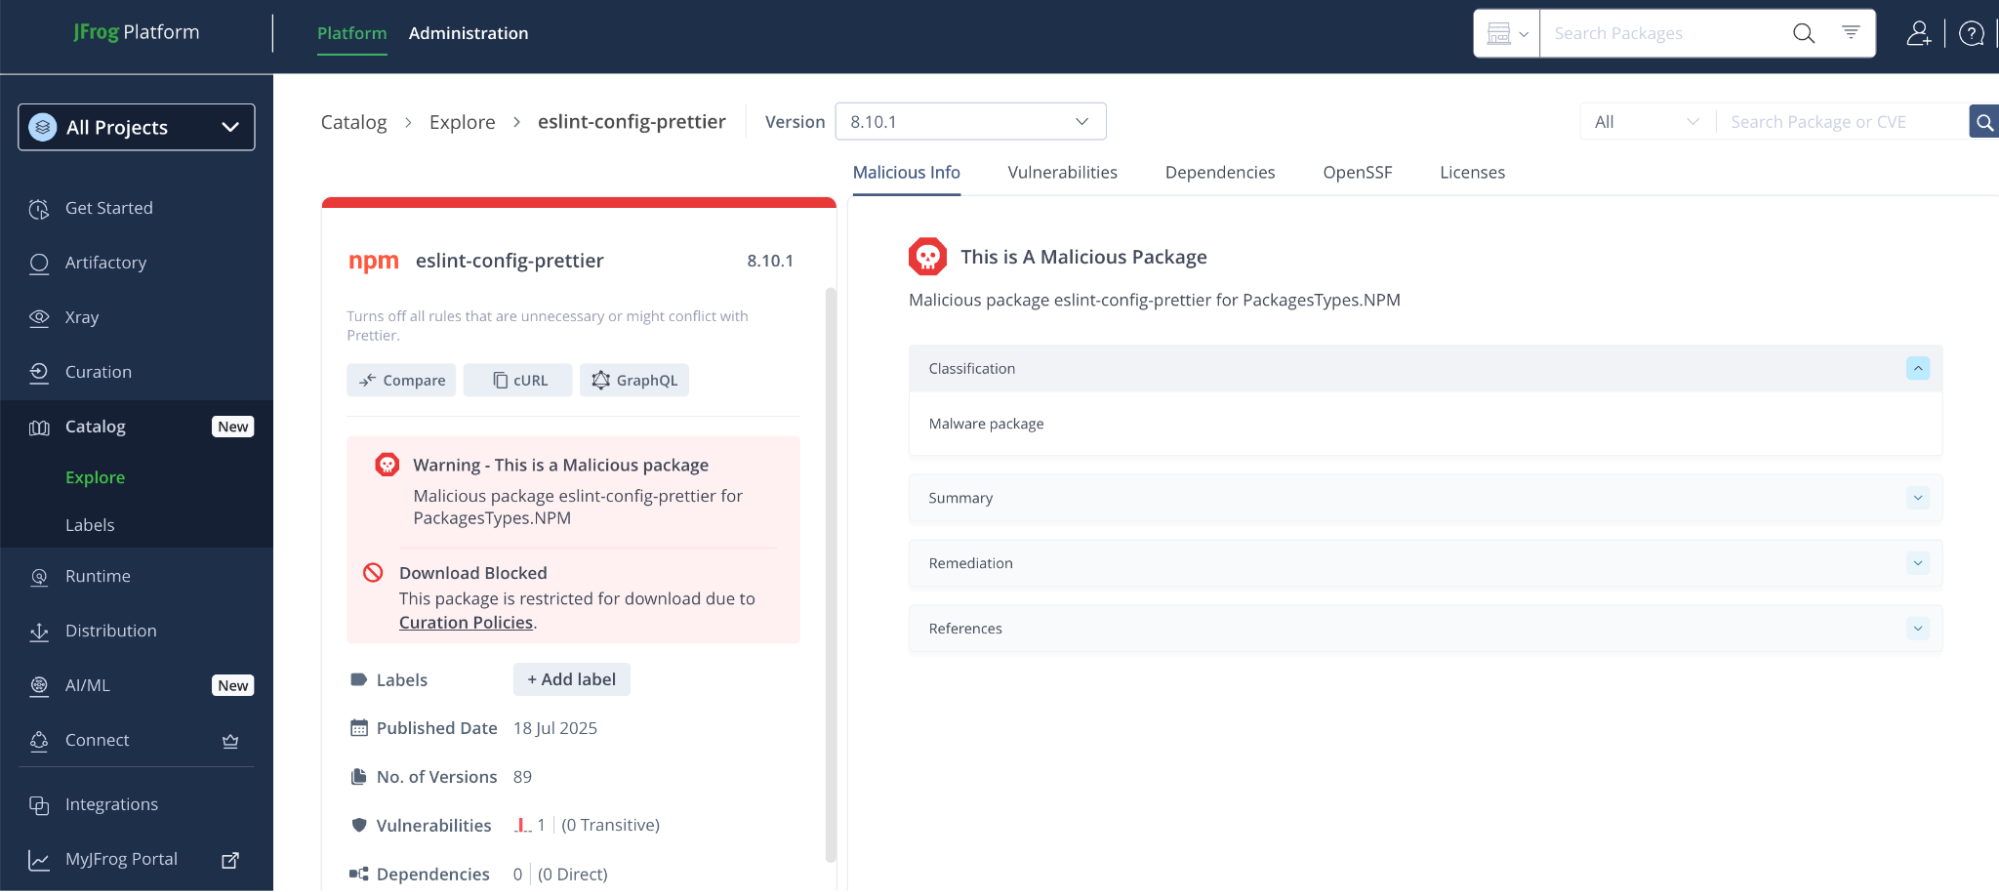This screenshot has width=1999, height=892.
Task: Follow the Curation Policies link
Action: (x=466, y=623)
